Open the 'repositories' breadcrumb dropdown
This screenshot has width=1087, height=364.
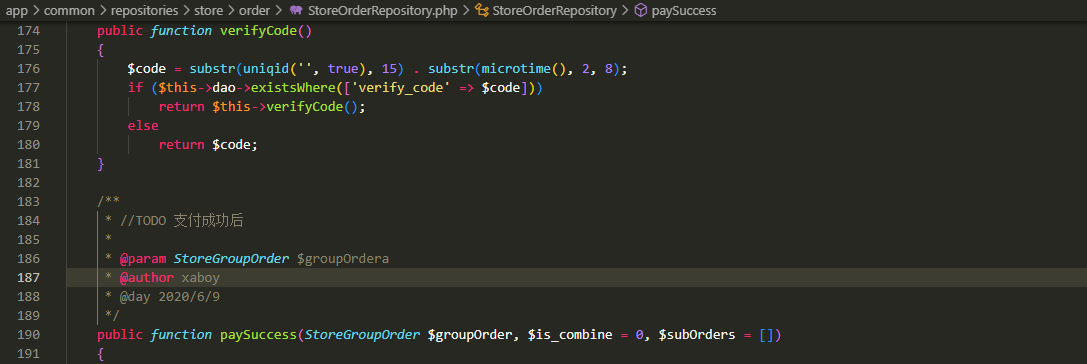[x=144, y=10]
